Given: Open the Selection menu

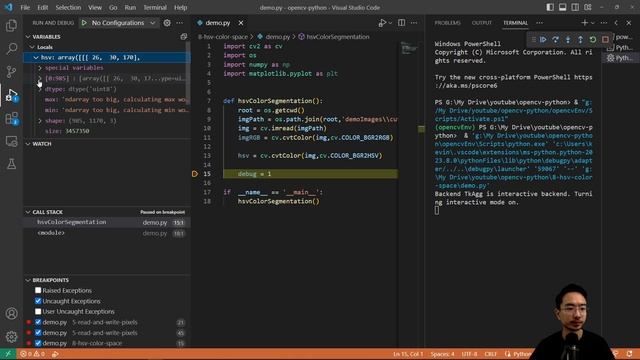Looking at the screenshot, I should coord(68,7).
